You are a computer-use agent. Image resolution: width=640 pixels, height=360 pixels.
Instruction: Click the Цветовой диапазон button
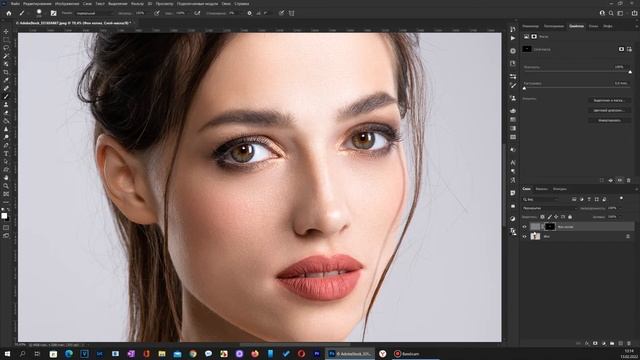609,111
